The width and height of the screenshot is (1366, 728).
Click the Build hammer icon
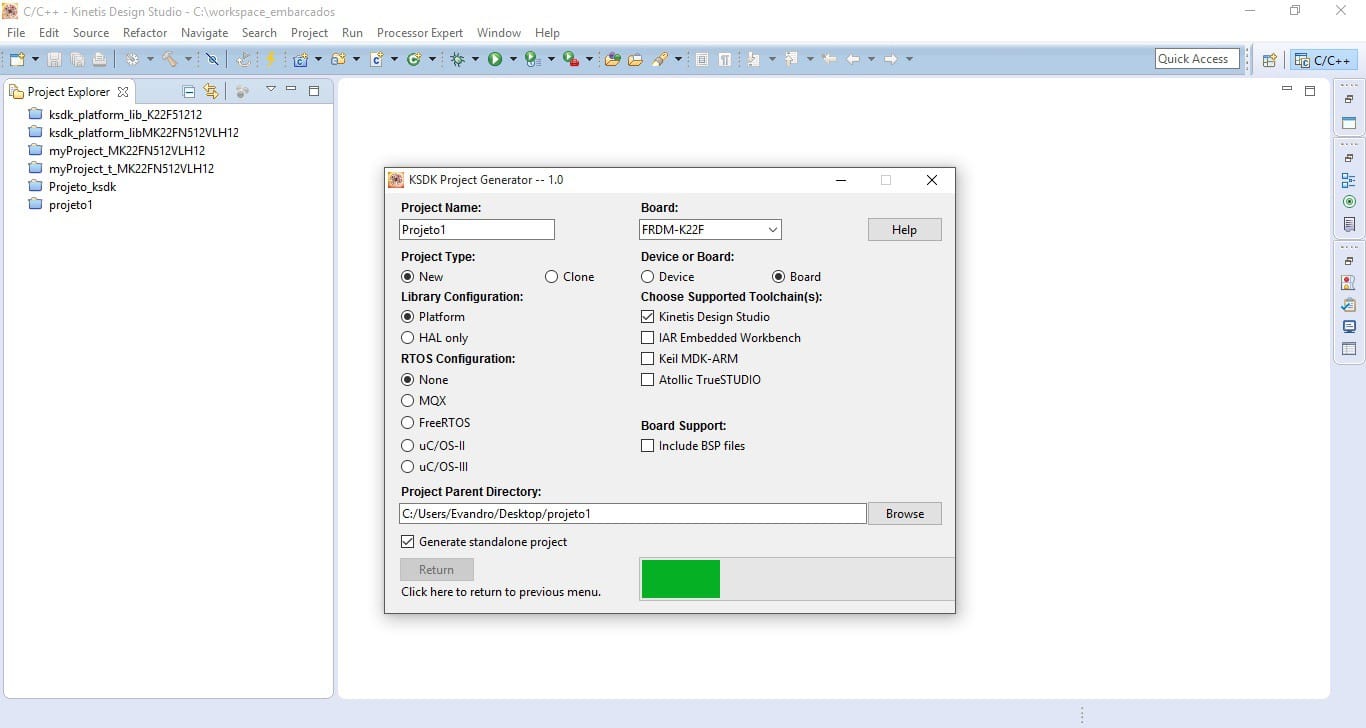170,60
